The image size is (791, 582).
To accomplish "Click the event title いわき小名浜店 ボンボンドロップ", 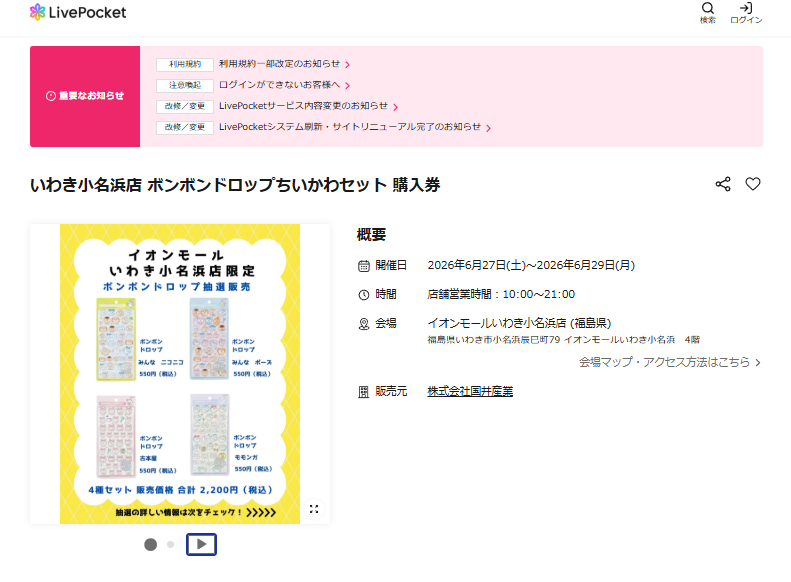I will coord(235,185).
